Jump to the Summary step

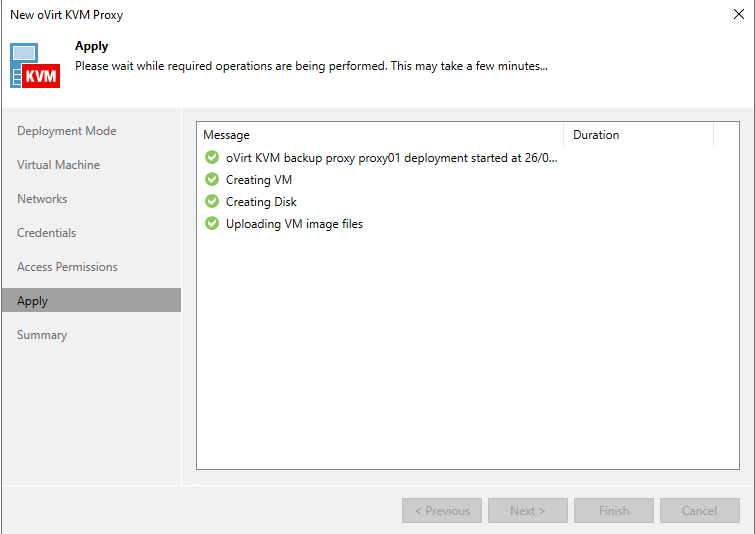point(42,335)
